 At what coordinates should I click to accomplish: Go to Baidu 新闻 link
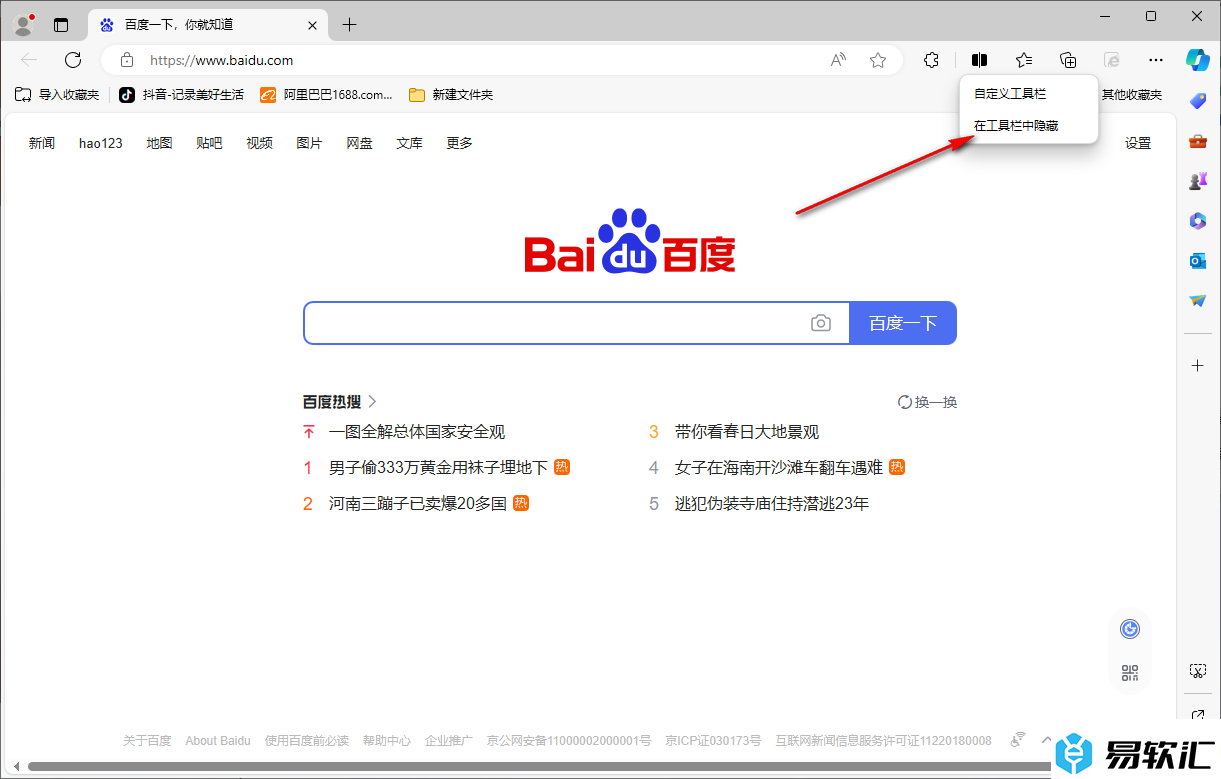[42, 143]
